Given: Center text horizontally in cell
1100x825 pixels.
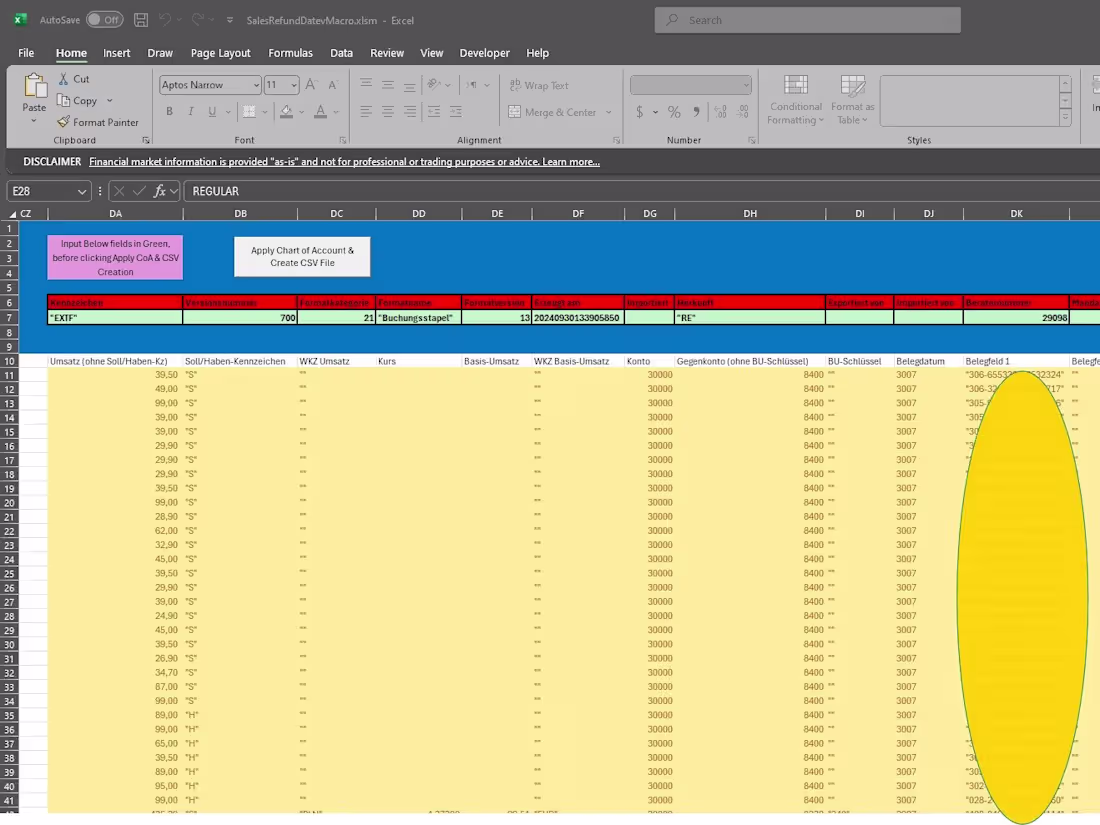Looking at the screenshot, I should [x=387, y=112].
